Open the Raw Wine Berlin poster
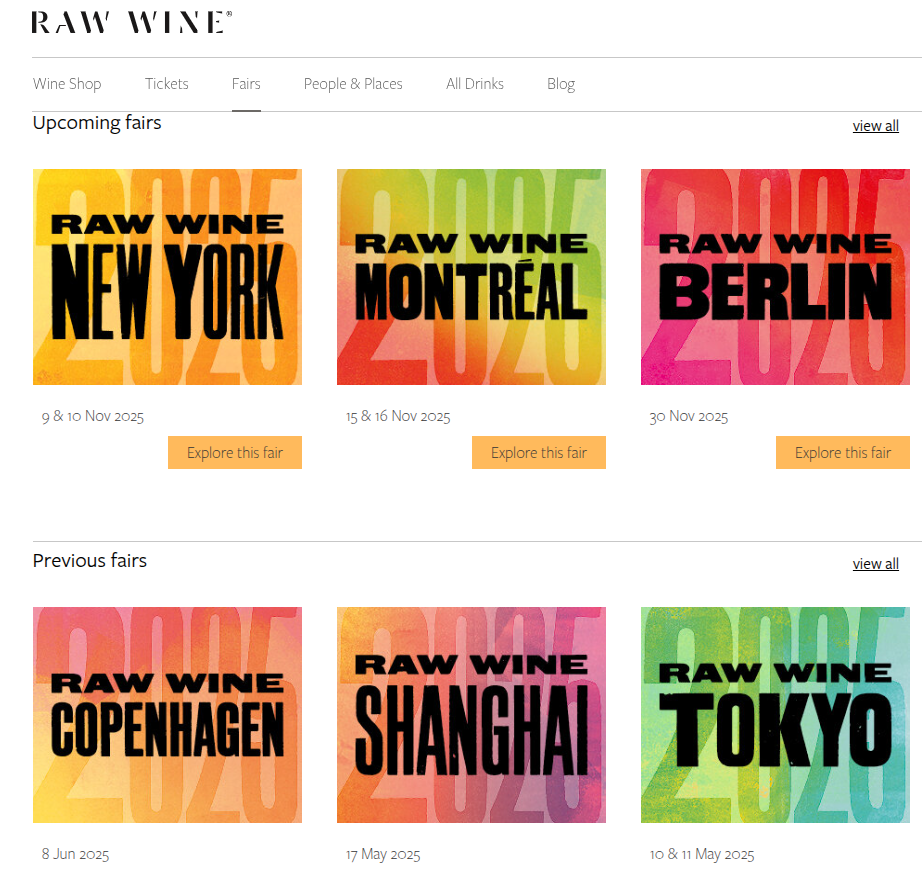Screen dimensions: 922x869 tap(775, 277)
